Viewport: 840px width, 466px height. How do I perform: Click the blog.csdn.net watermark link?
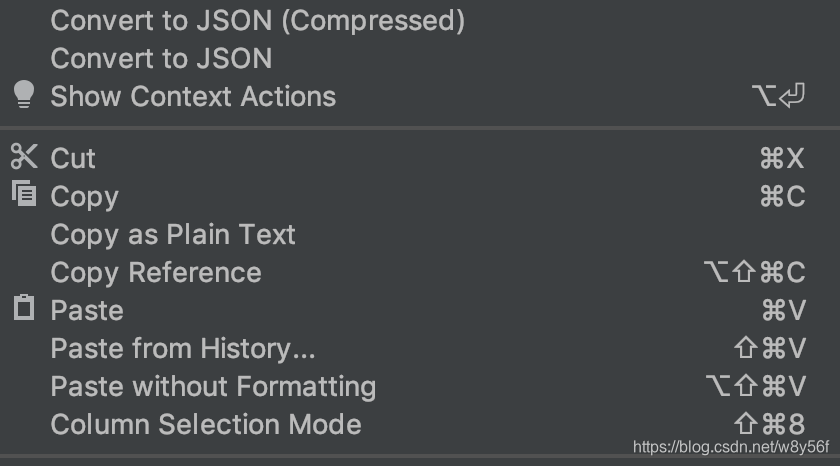tap(731, 446)
